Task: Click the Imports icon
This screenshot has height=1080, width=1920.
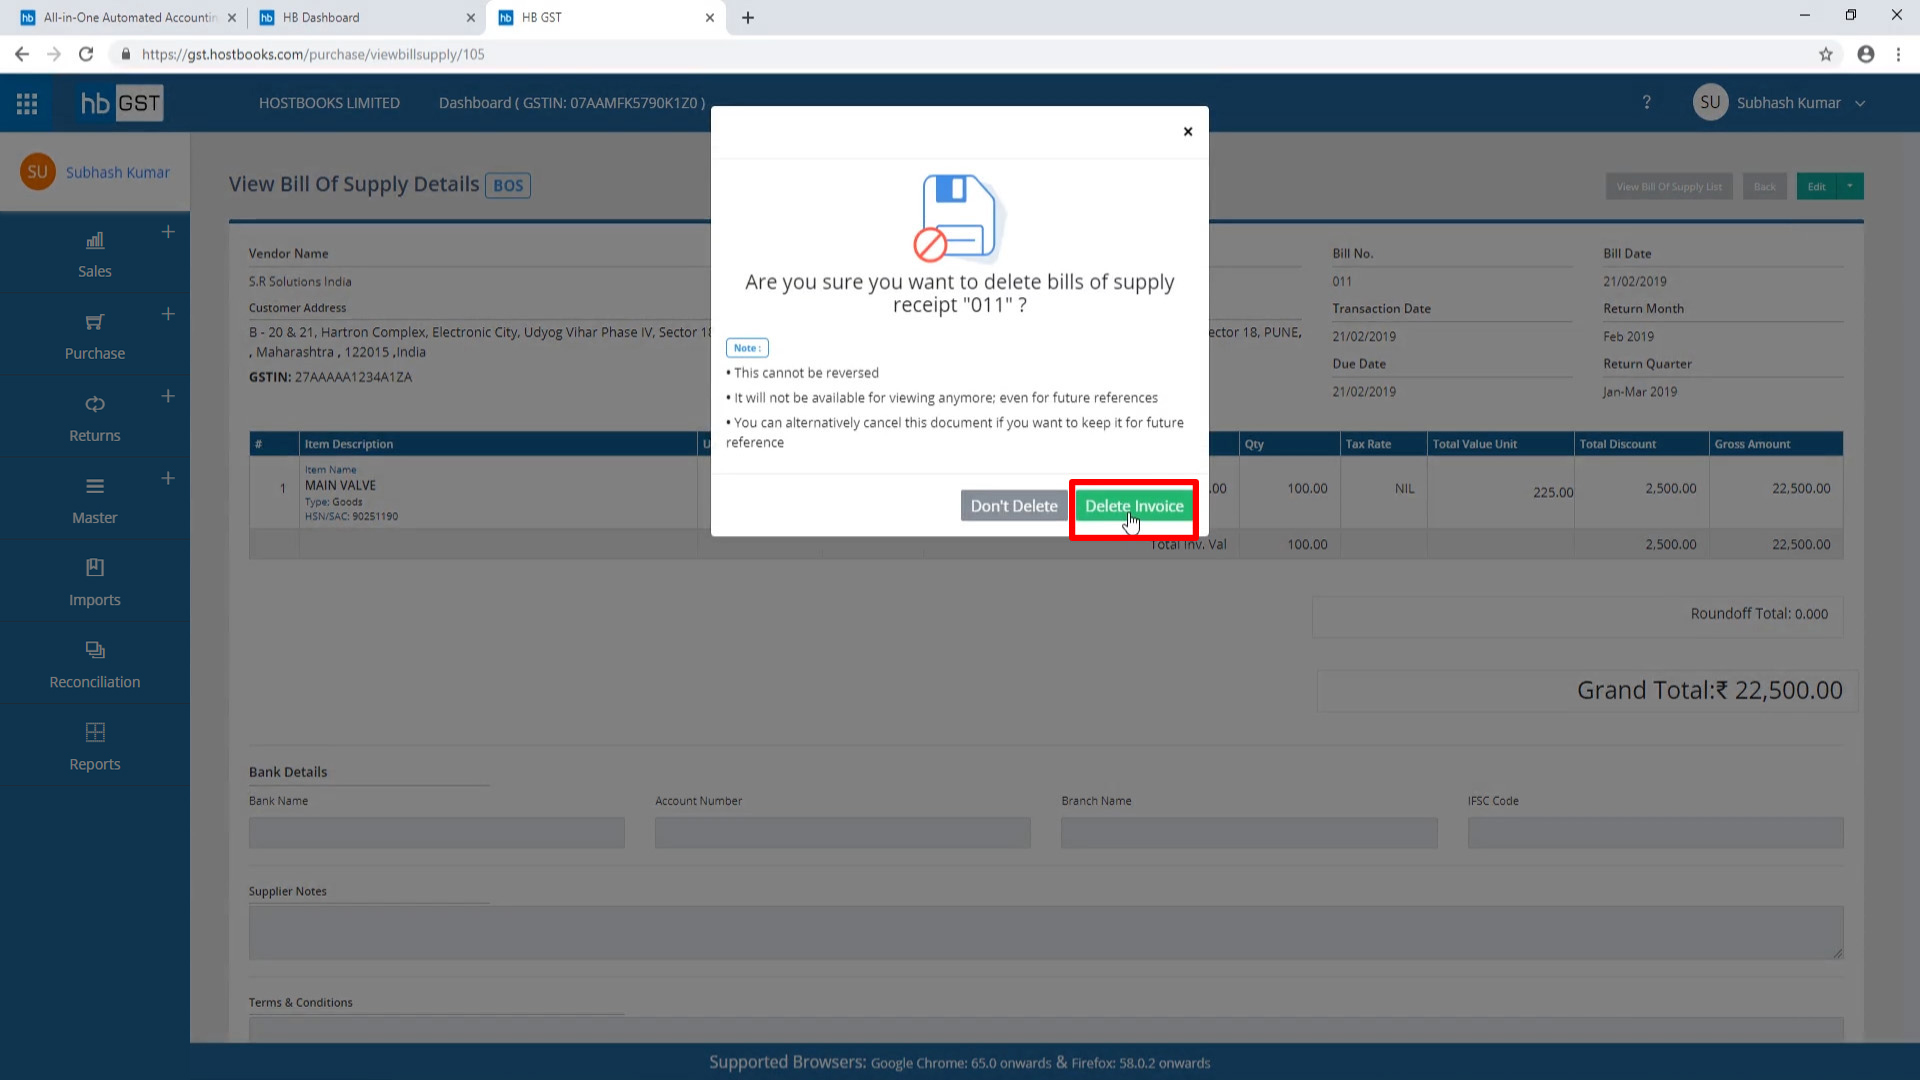Action: [95, 568]
